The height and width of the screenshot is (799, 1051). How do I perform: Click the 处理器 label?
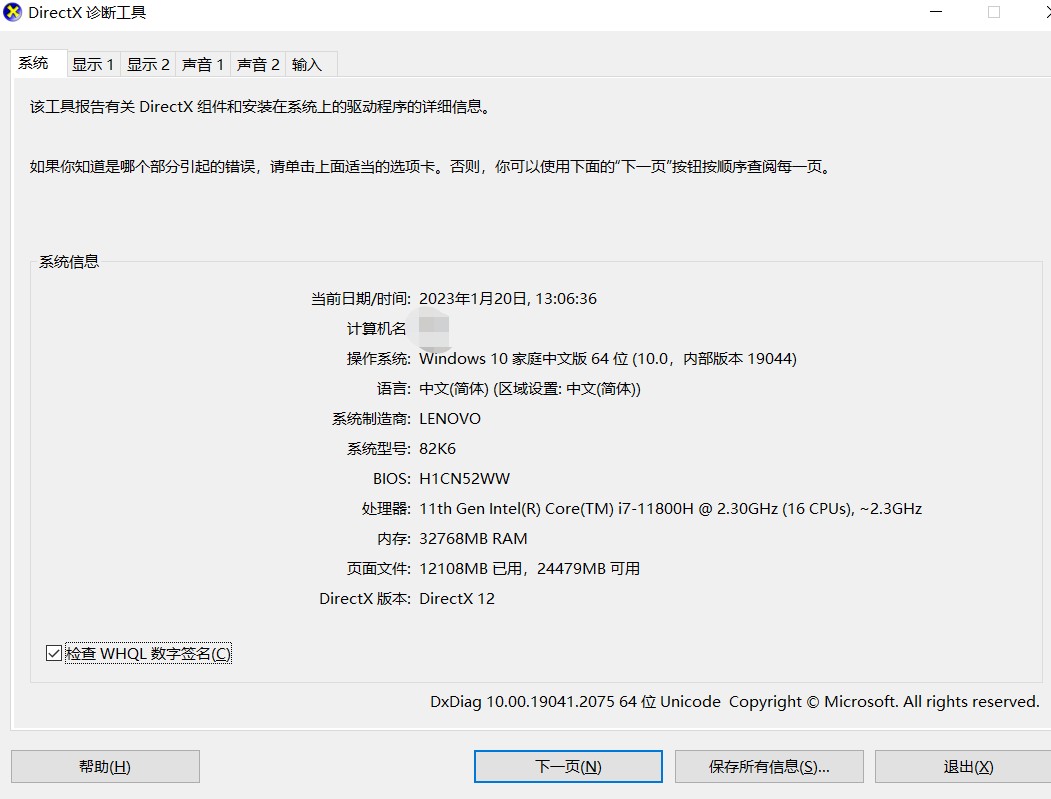coord(386,509)
